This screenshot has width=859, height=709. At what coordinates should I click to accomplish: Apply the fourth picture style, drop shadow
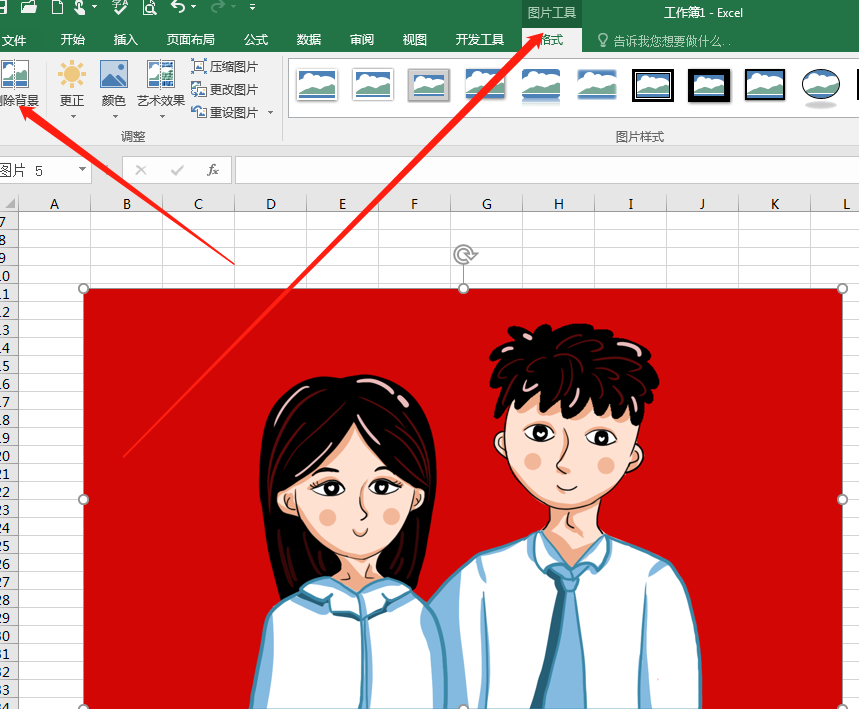click(485, 85)
